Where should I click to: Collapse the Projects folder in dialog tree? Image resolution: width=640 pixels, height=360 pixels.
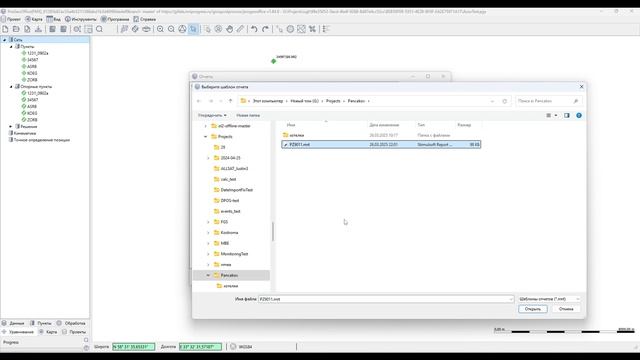pos(205,137)
